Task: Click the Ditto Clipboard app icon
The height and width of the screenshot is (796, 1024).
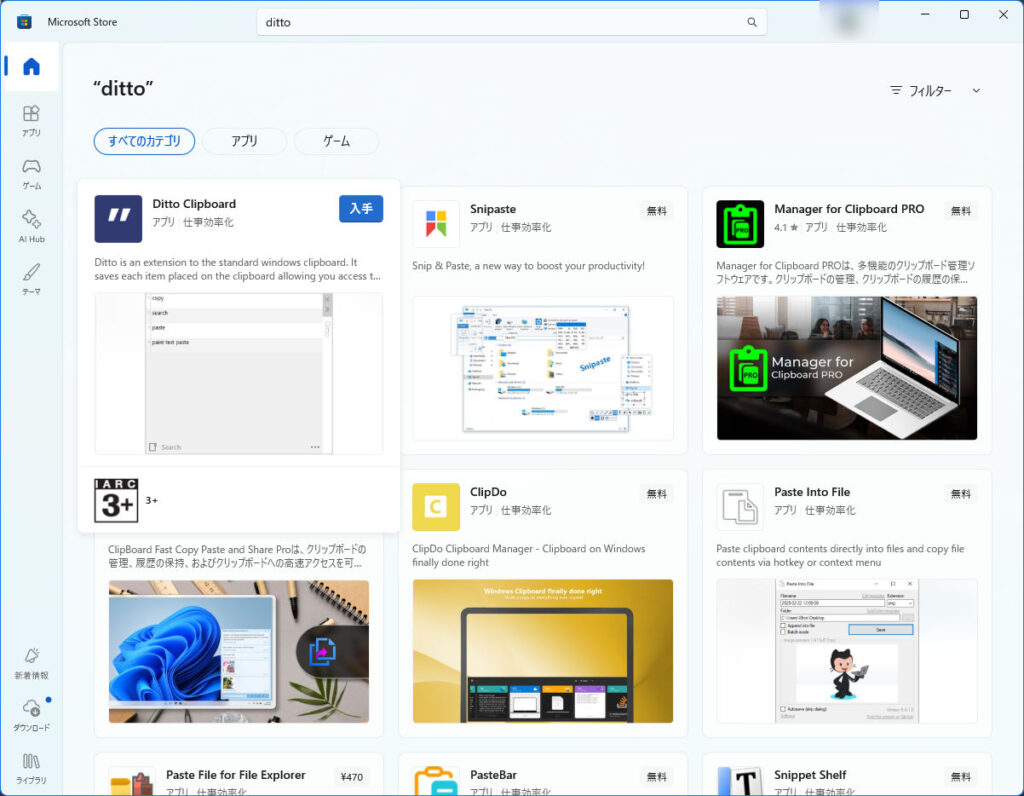Action: (118, 219)
